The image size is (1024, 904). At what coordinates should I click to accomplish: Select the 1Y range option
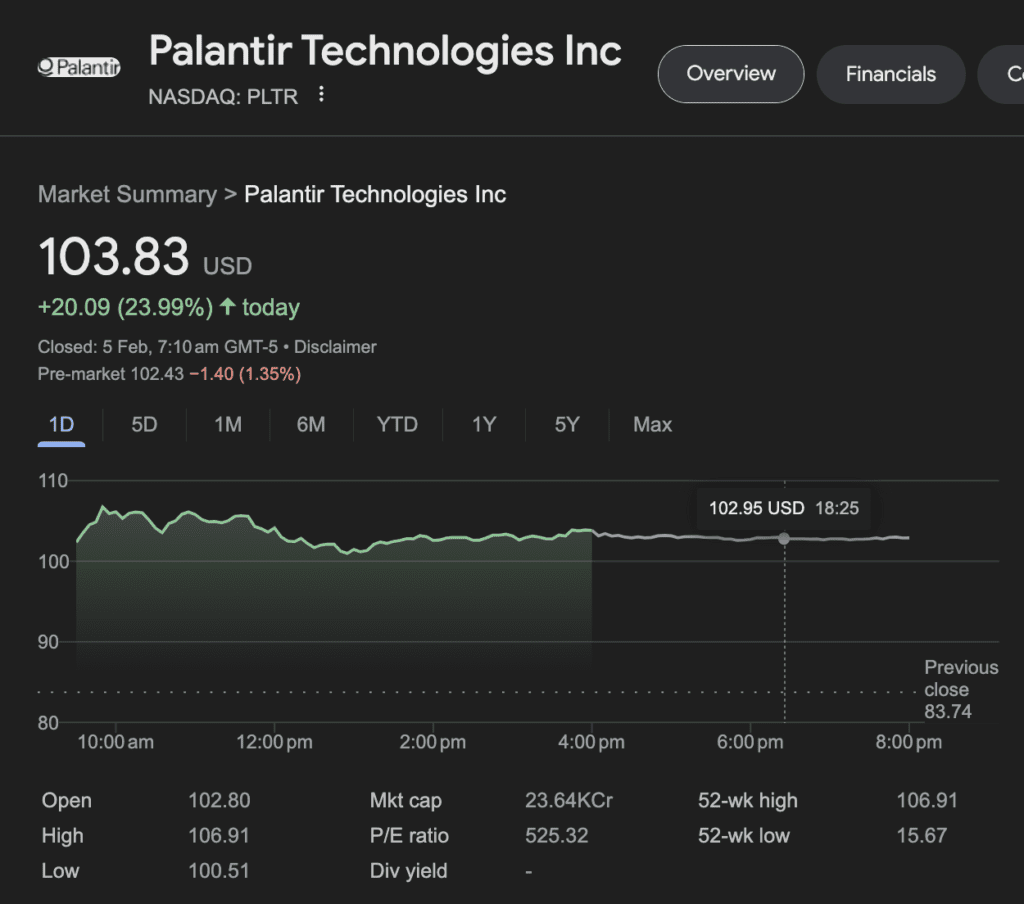pos(483,424)
